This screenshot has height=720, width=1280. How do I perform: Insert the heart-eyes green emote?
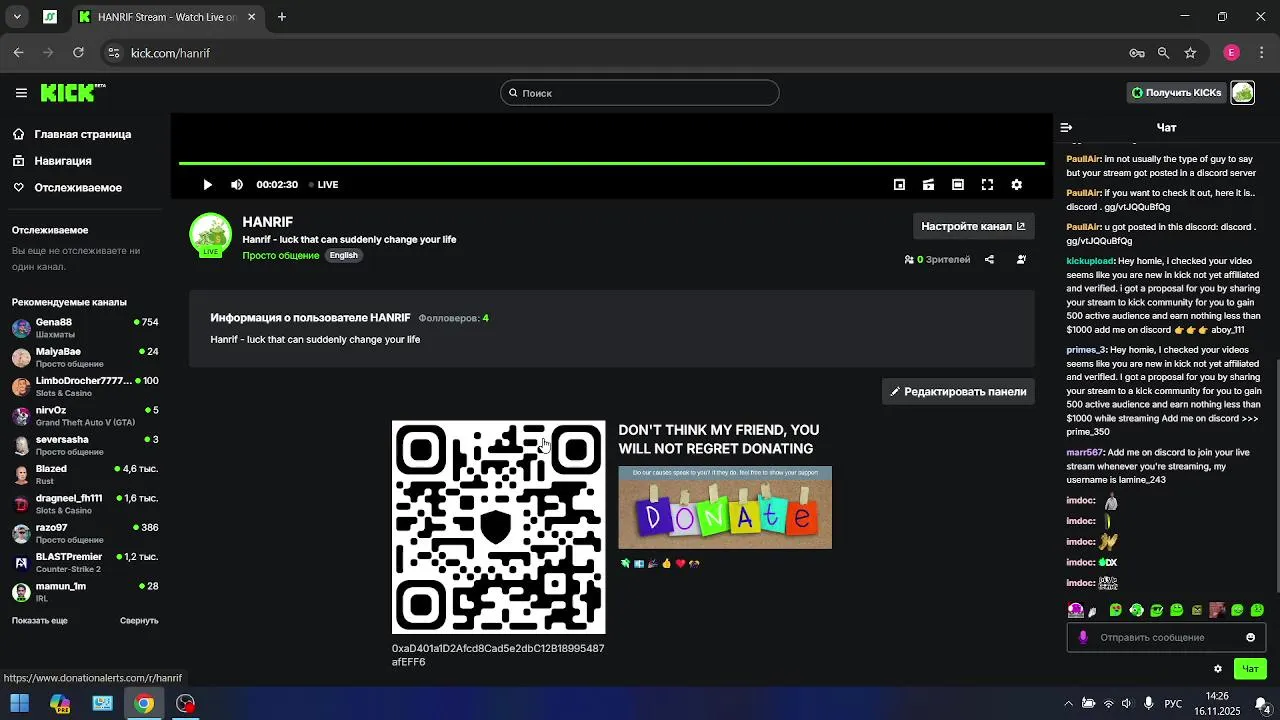click(1116, 610)
